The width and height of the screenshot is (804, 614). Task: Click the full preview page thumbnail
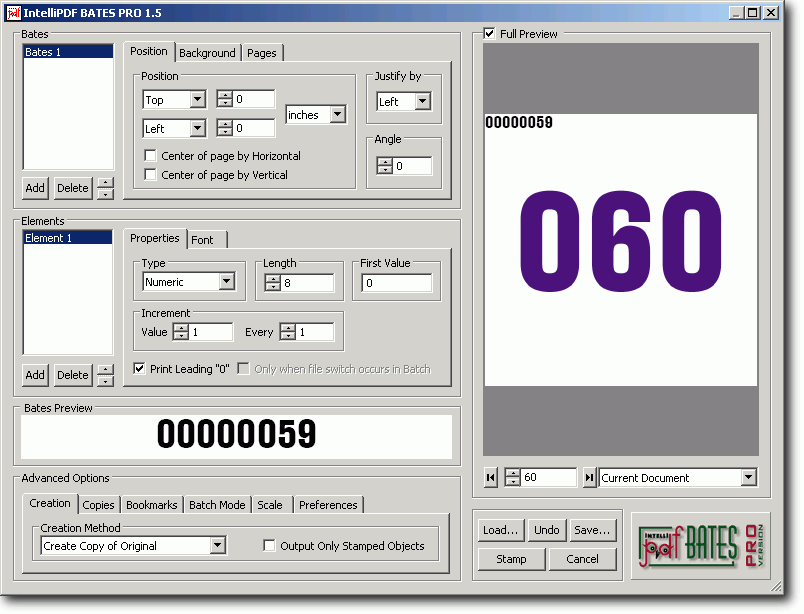click(620, 250)
